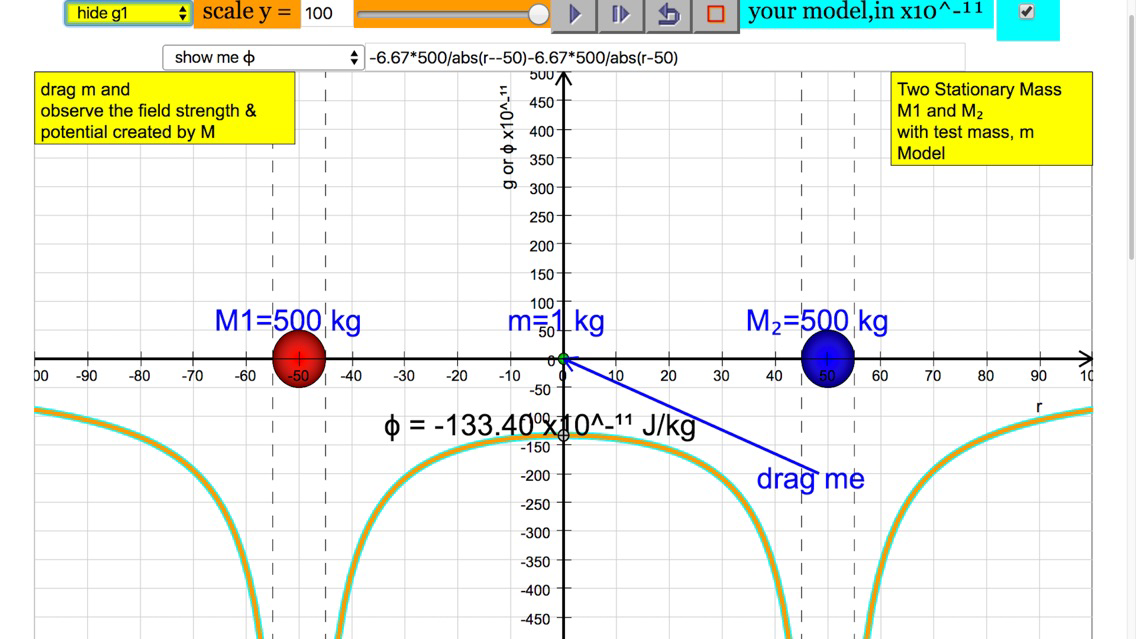Viewport: 1136px width, 639px height.
Task: Click the green test mass m at origin
Action: pos(564,359)
